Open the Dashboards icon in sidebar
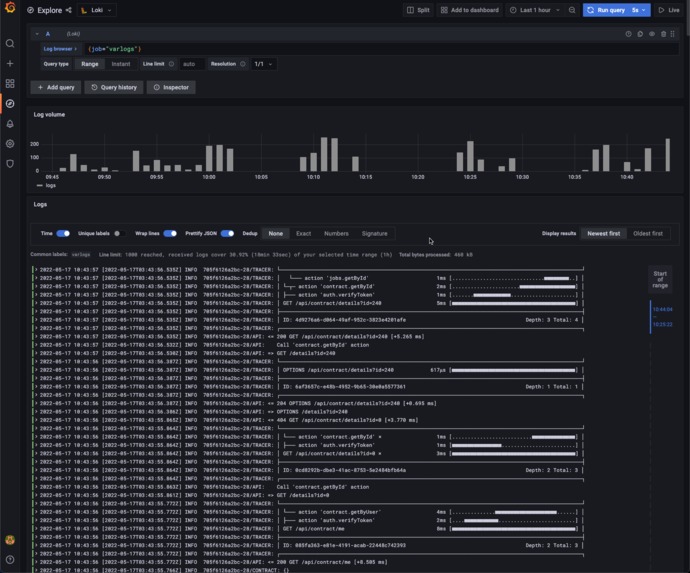This screenshot has width=690, height=573. [10, 84]
